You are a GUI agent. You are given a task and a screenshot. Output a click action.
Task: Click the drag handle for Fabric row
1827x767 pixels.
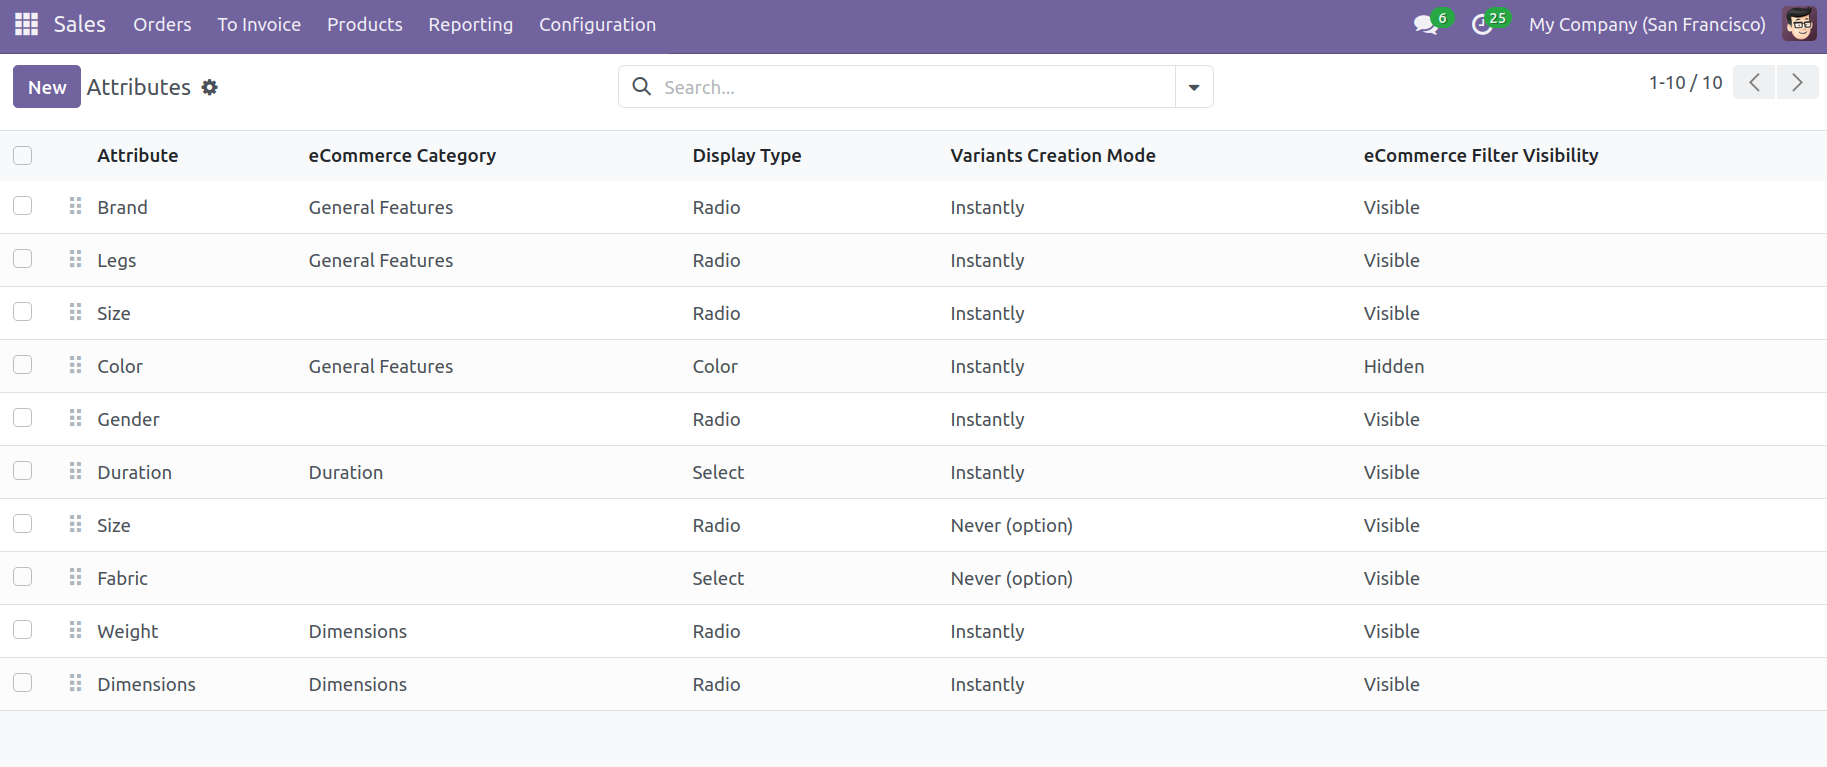75,577
